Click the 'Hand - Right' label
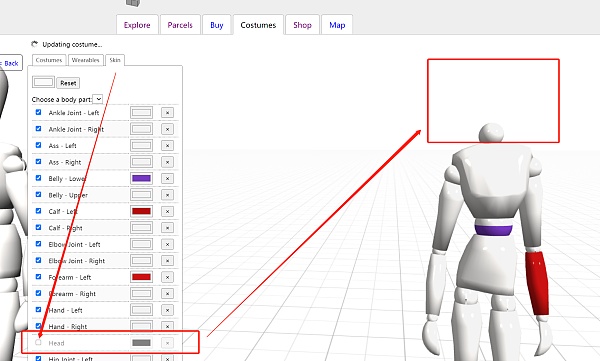 pyautogui.click(x=68, y=327)
